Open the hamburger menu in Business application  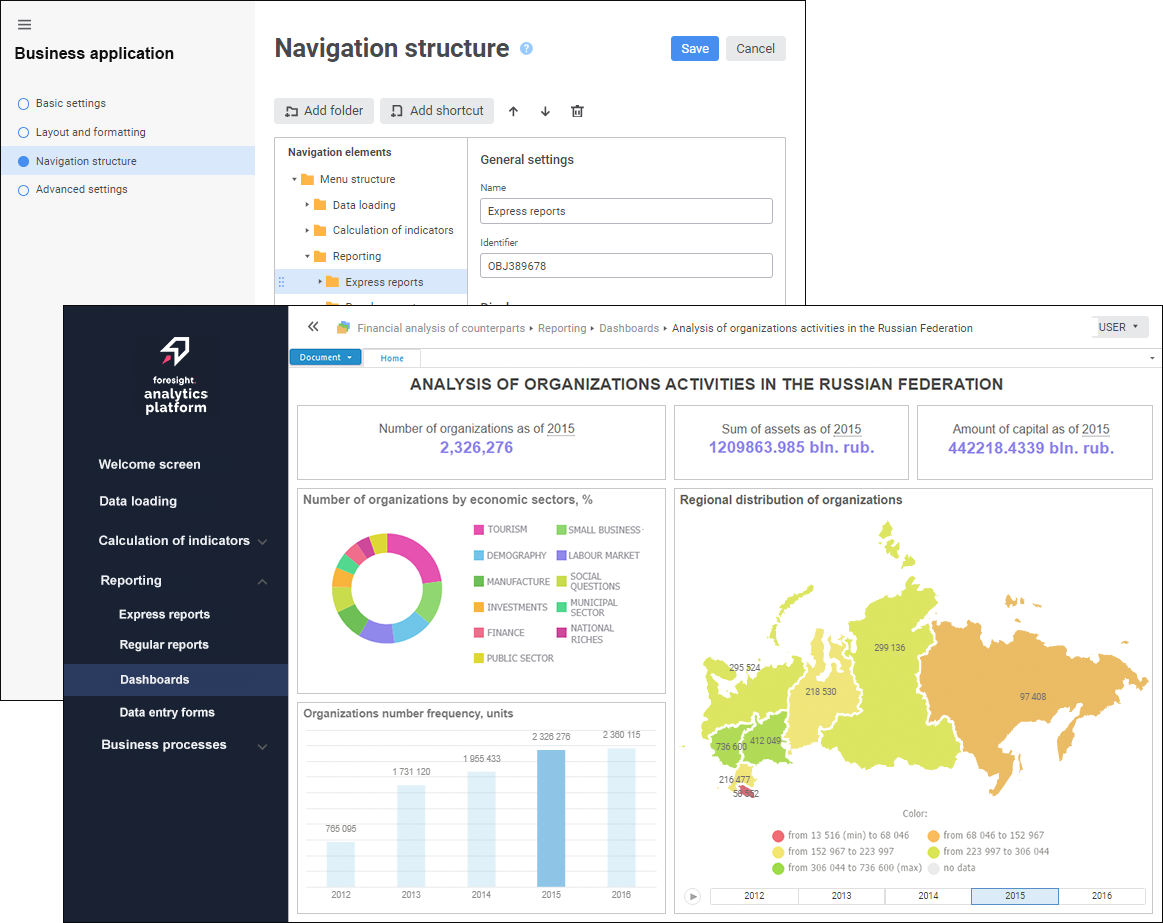24,24
